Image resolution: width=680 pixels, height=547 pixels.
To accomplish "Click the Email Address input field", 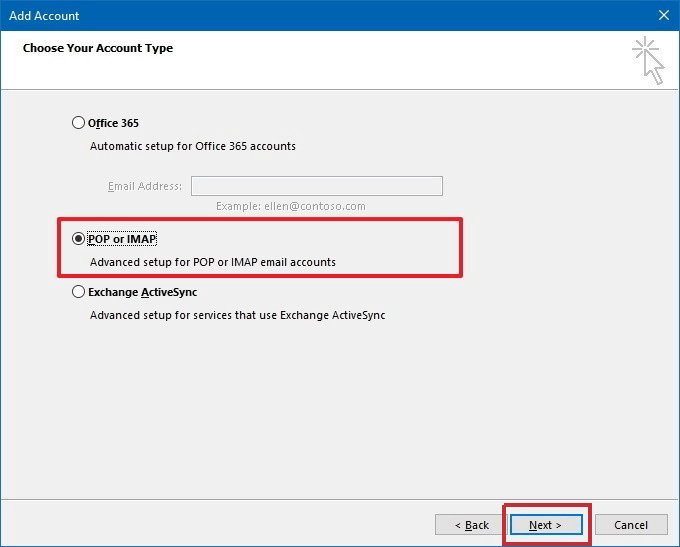I will click(x=316, y=186).
